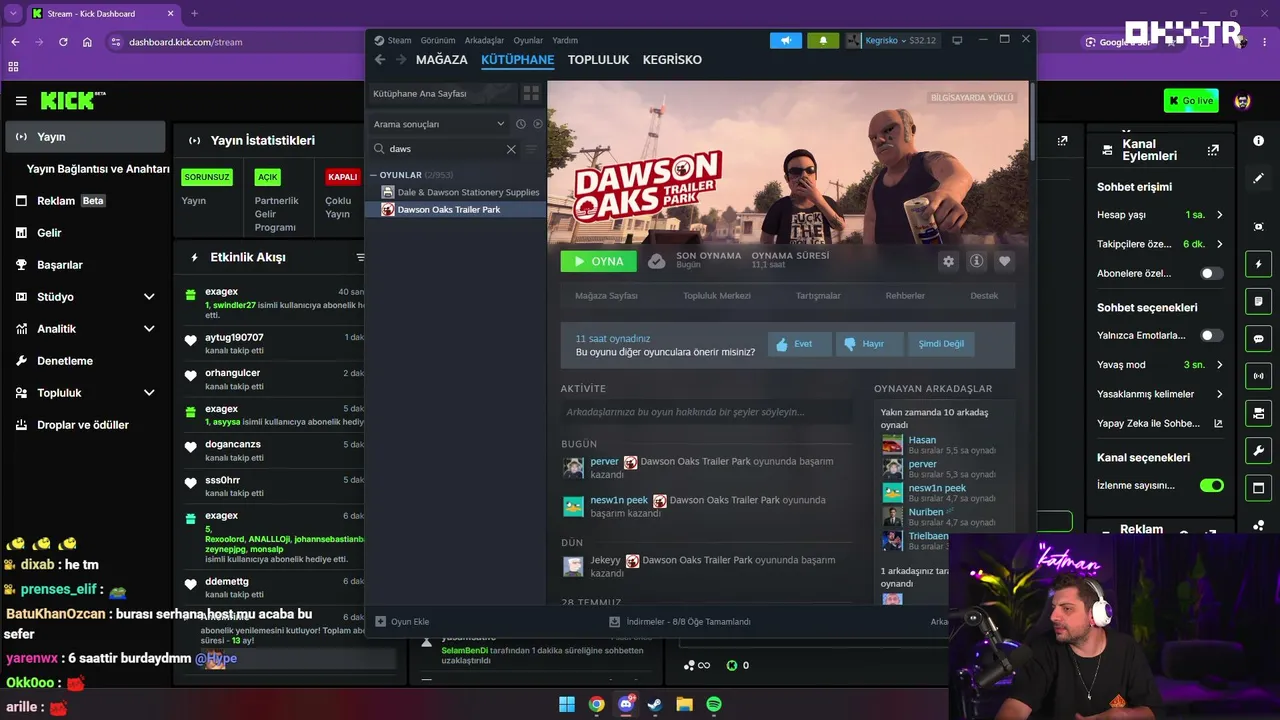This screenshot has height=720, width=1280.
Task: Toggle Yalnızca Emotlarla chat switch
Action: [x=1212, y=335]
